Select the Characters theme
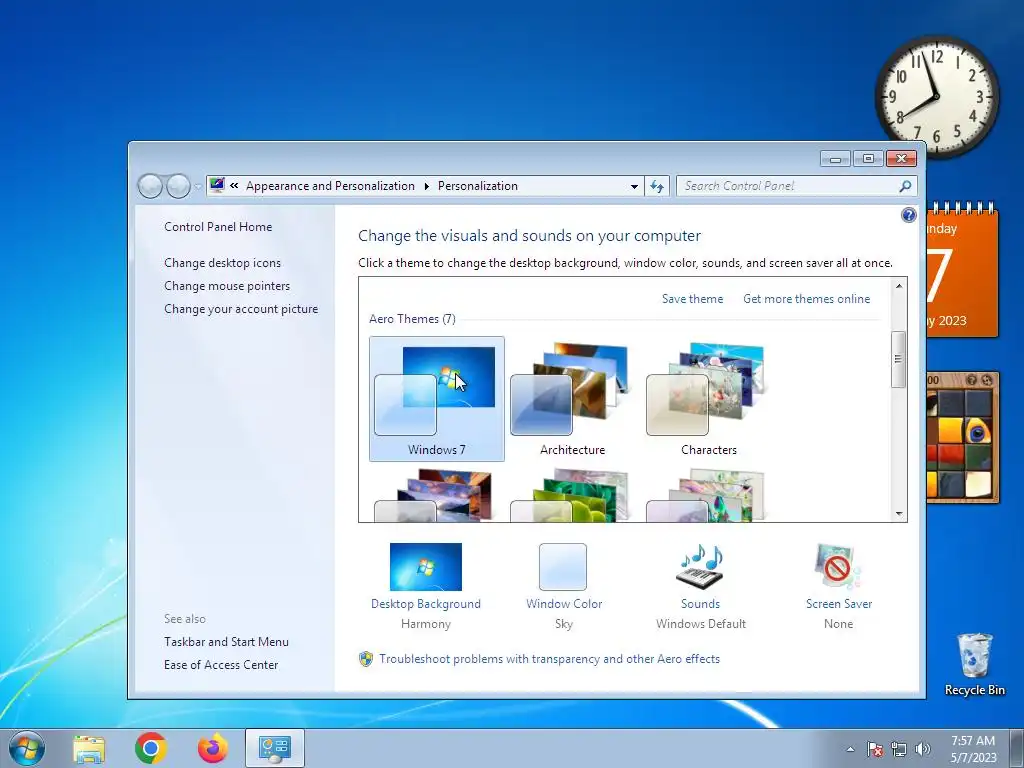Image resolution: width=1024 pixels, height=768 pixels. tap(708, 398)
